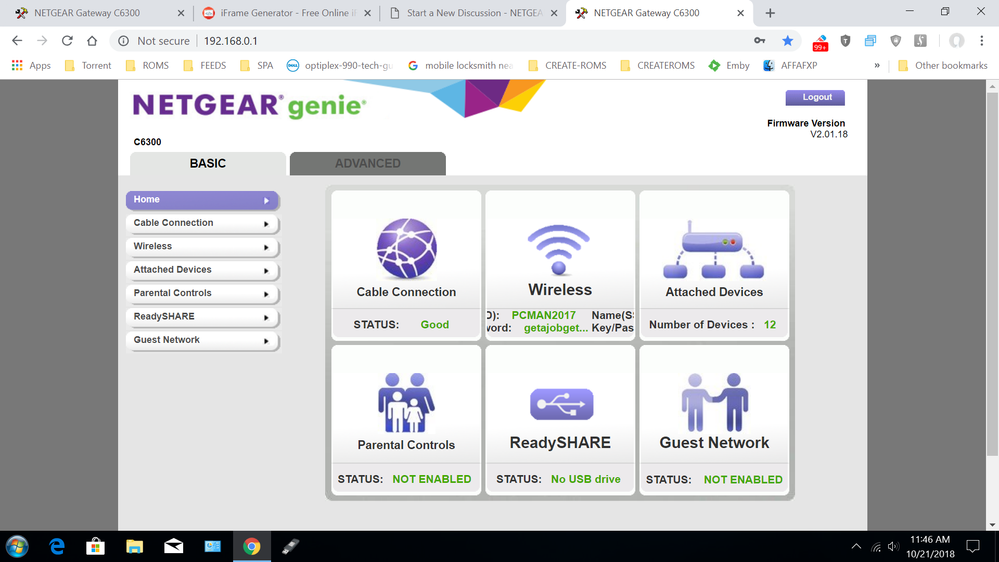Click the No USB drive status

pyautogui.click(x=586, y=479)
